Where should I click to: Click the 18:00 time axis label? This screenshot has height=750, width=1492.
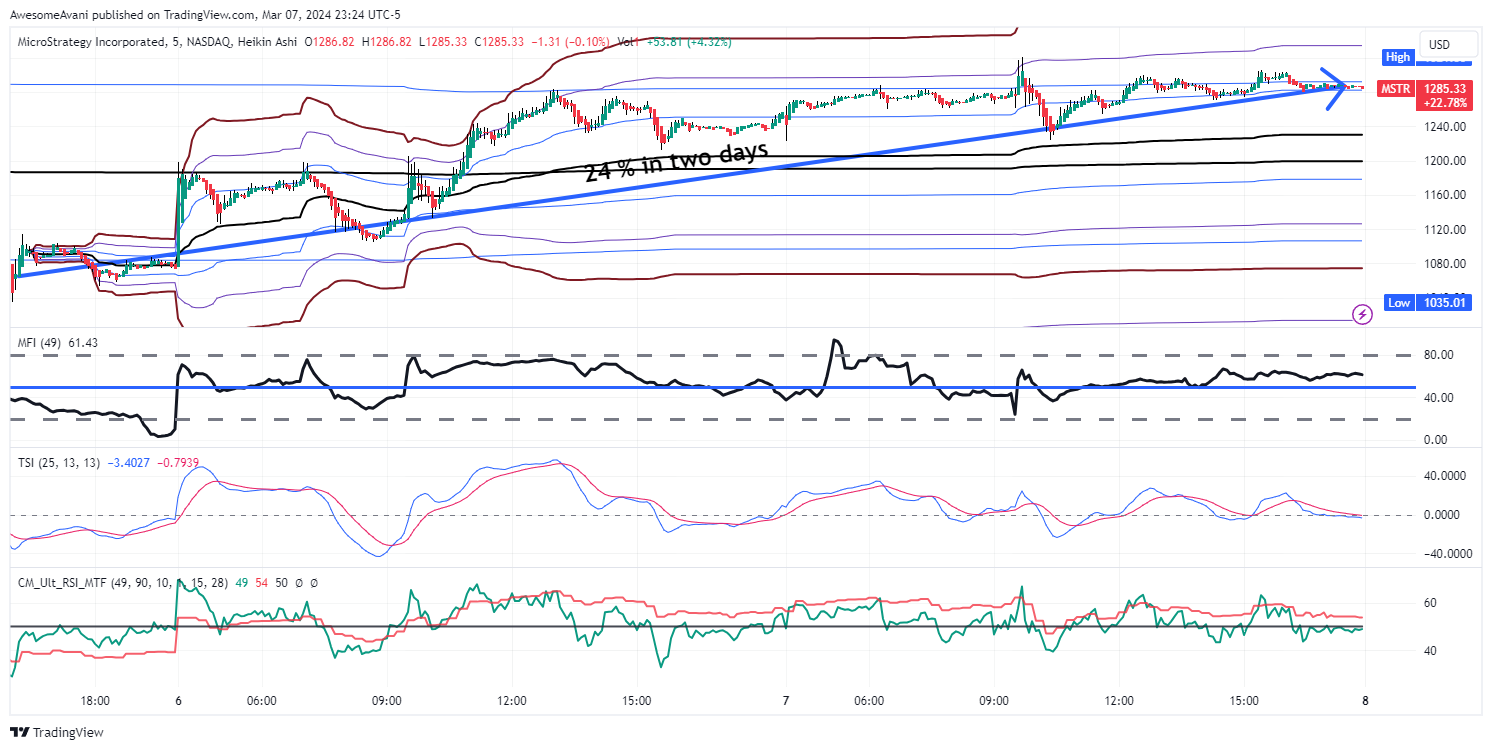[95, 702]
